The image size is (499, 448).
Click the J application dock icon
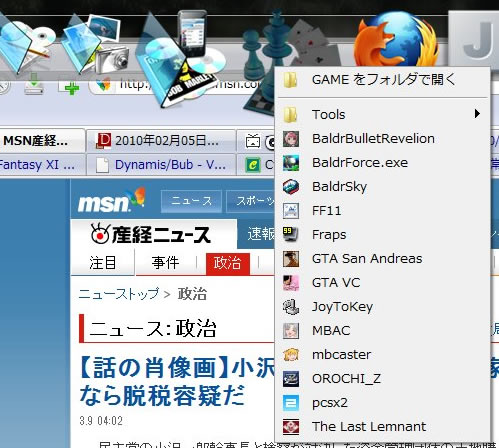click(474, 38)
